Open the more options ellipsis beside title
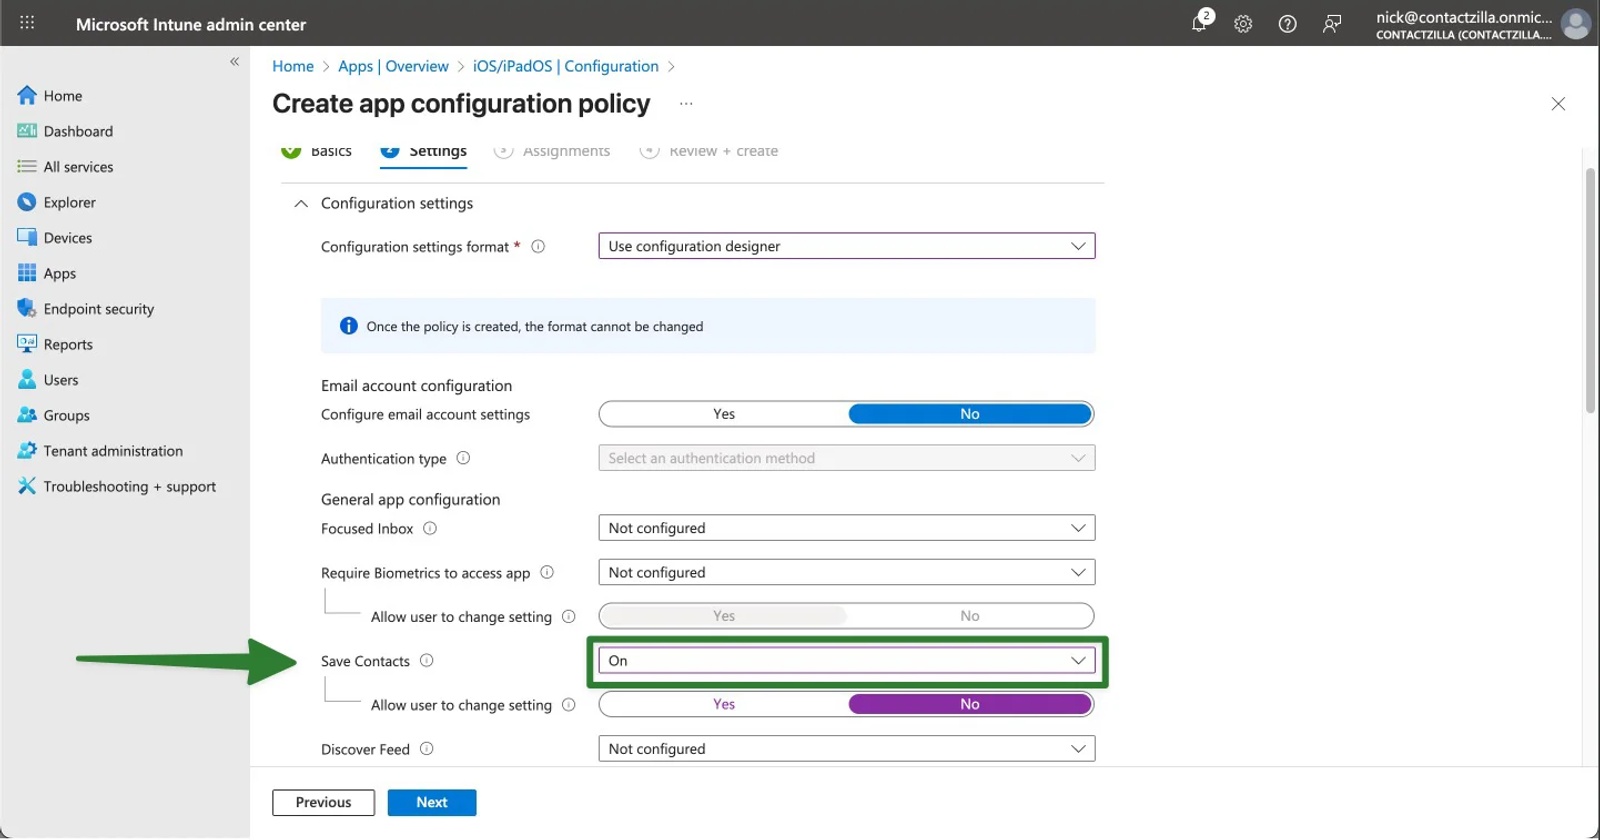1600x840 pixels. tap(686, 104)
